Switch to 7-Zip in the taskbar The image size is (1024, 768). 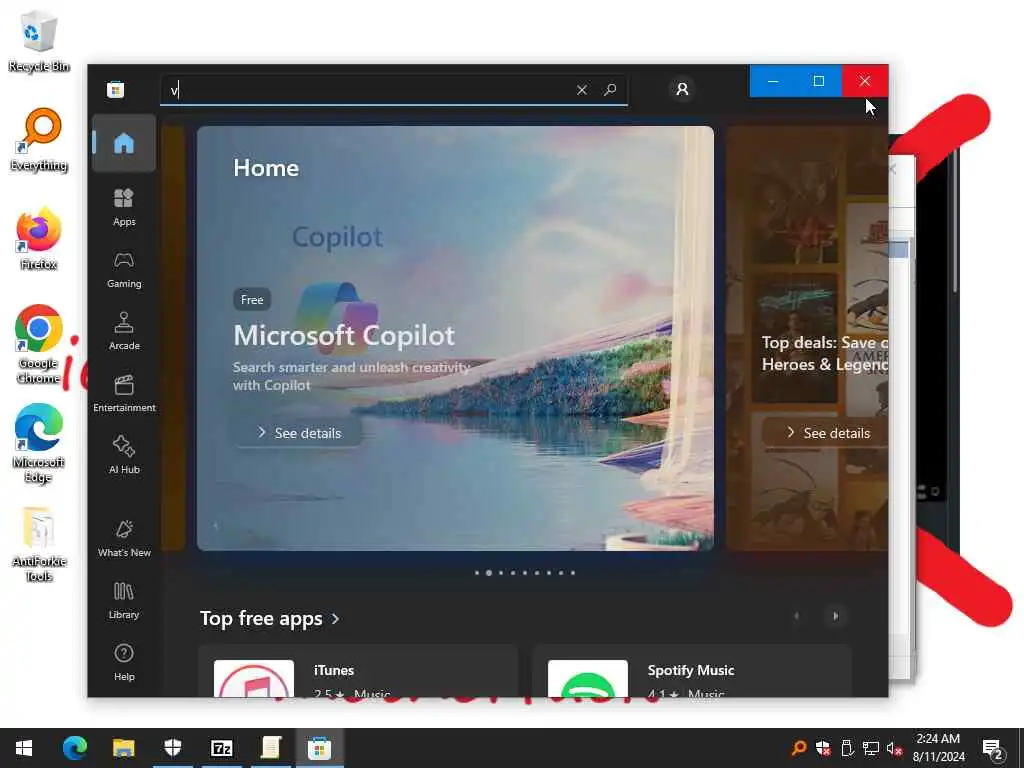[x=221, y=748]
